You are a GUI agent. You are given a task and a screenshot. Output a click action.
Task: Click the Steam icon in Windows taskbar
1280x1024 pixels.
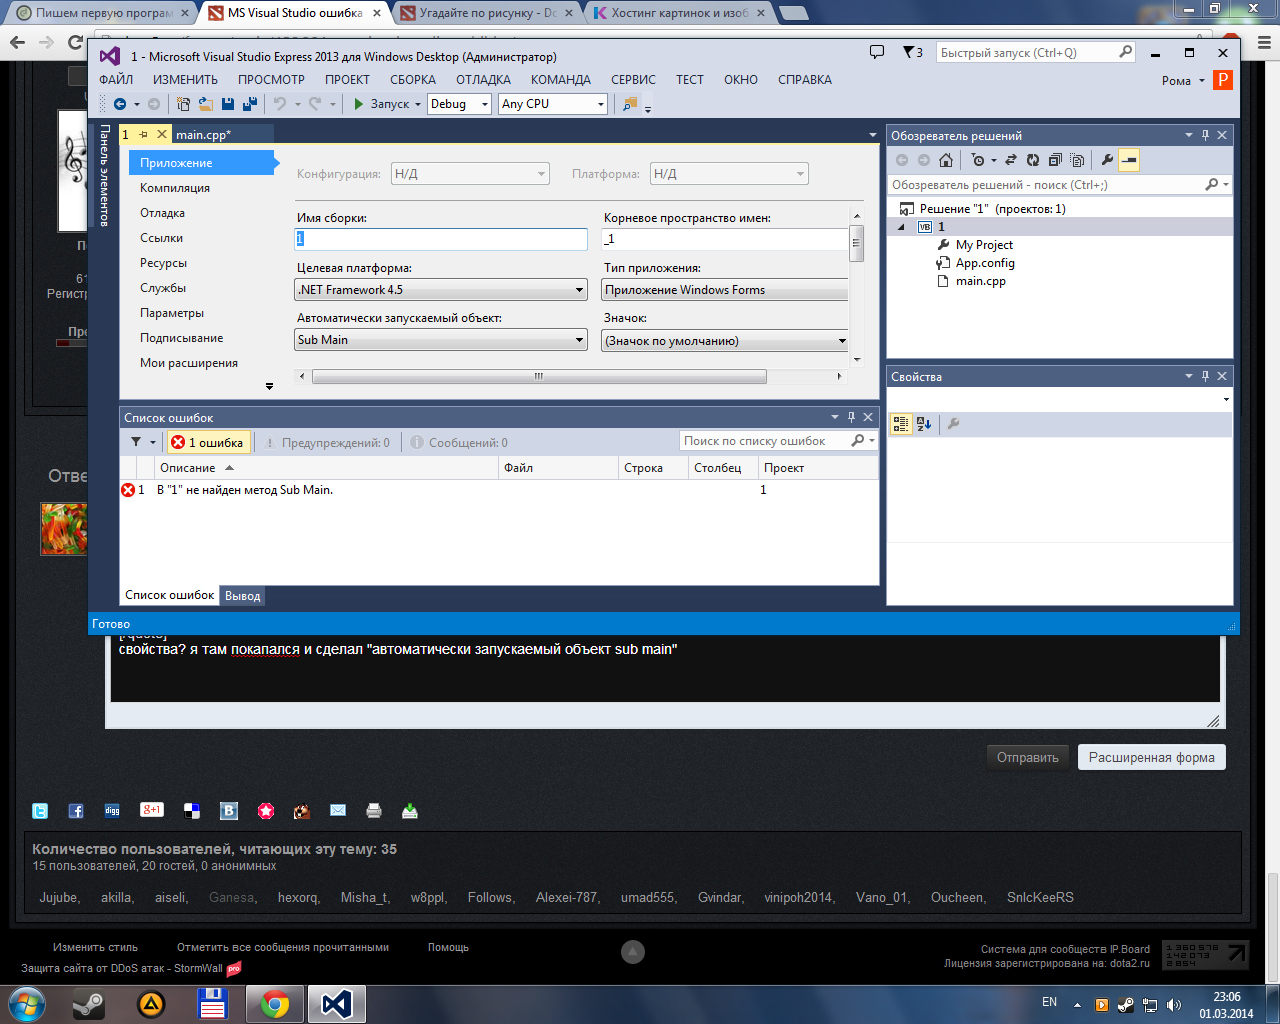coord(89,1003)
